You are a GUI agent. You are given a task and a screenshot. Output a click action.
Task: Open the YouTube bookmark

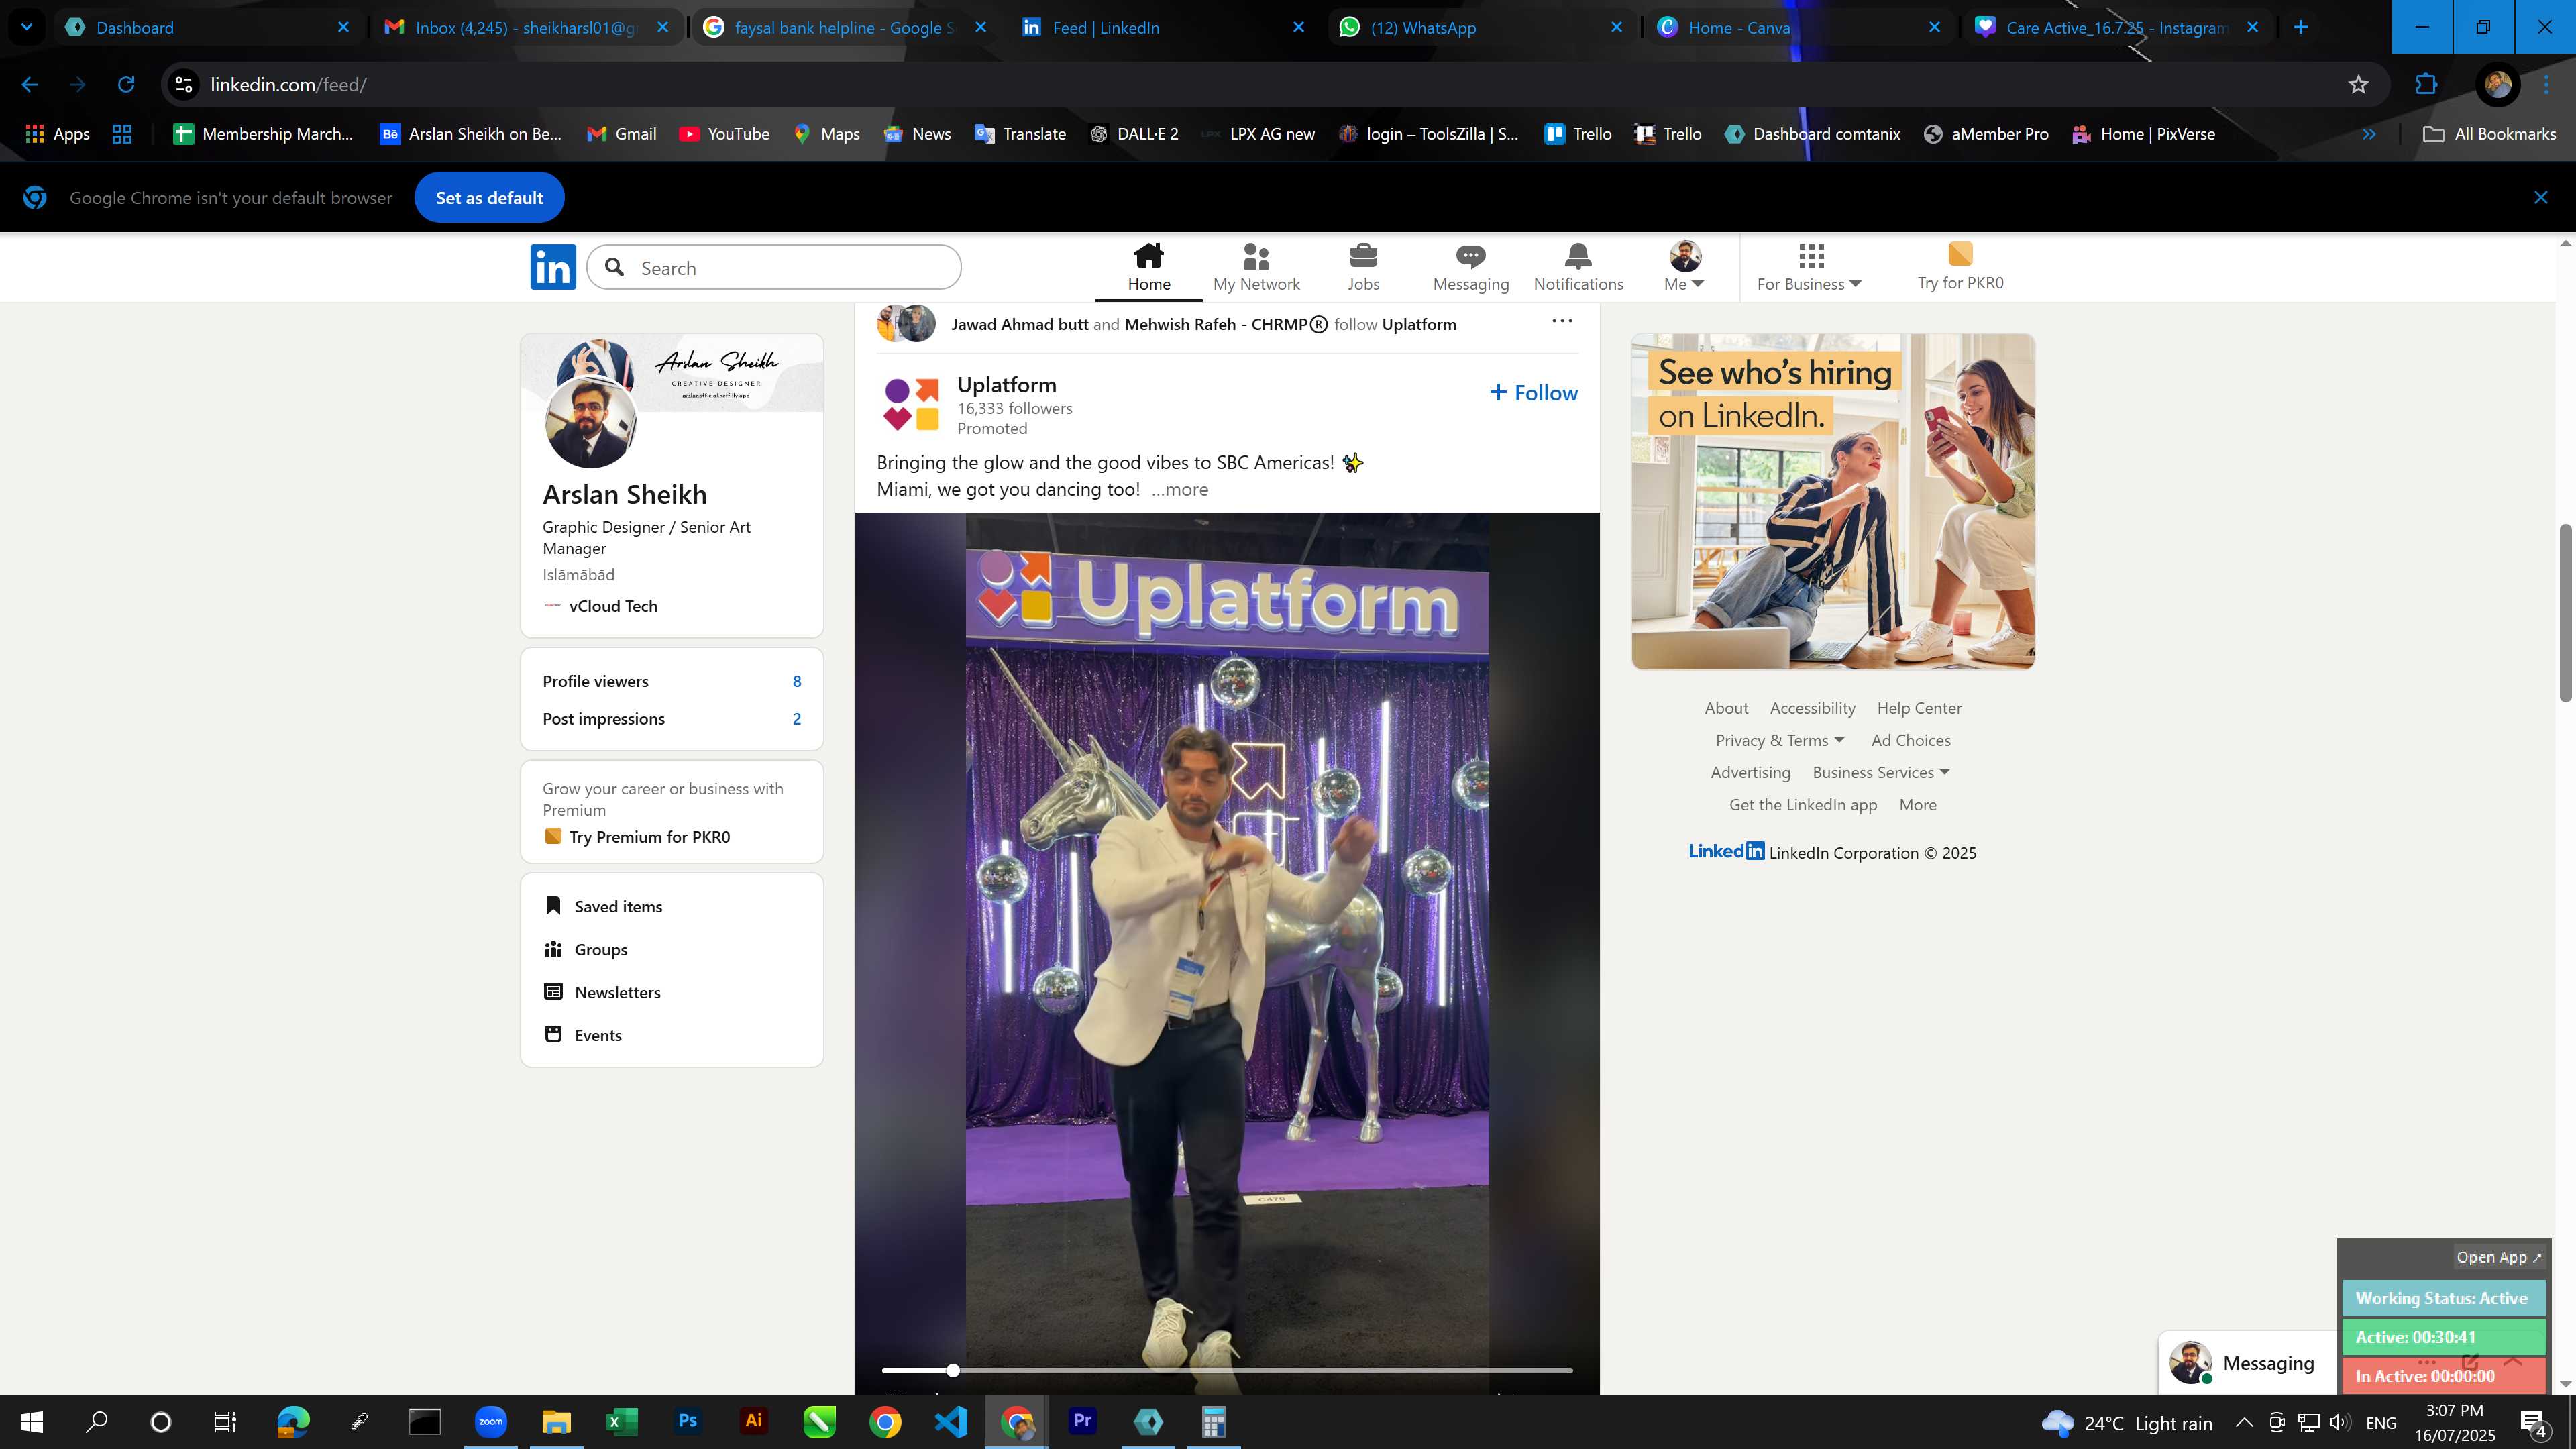(724, 133)
